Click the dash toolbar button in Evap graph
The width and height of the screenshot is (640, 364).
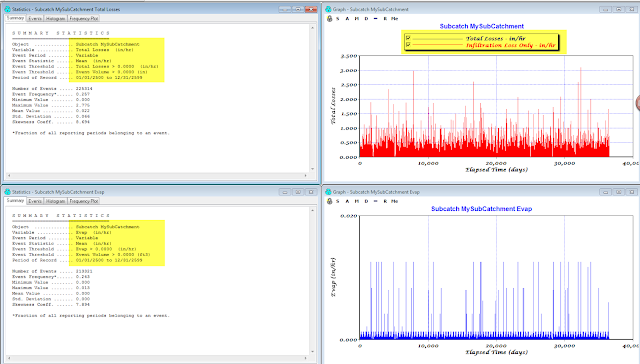[376, 201]
